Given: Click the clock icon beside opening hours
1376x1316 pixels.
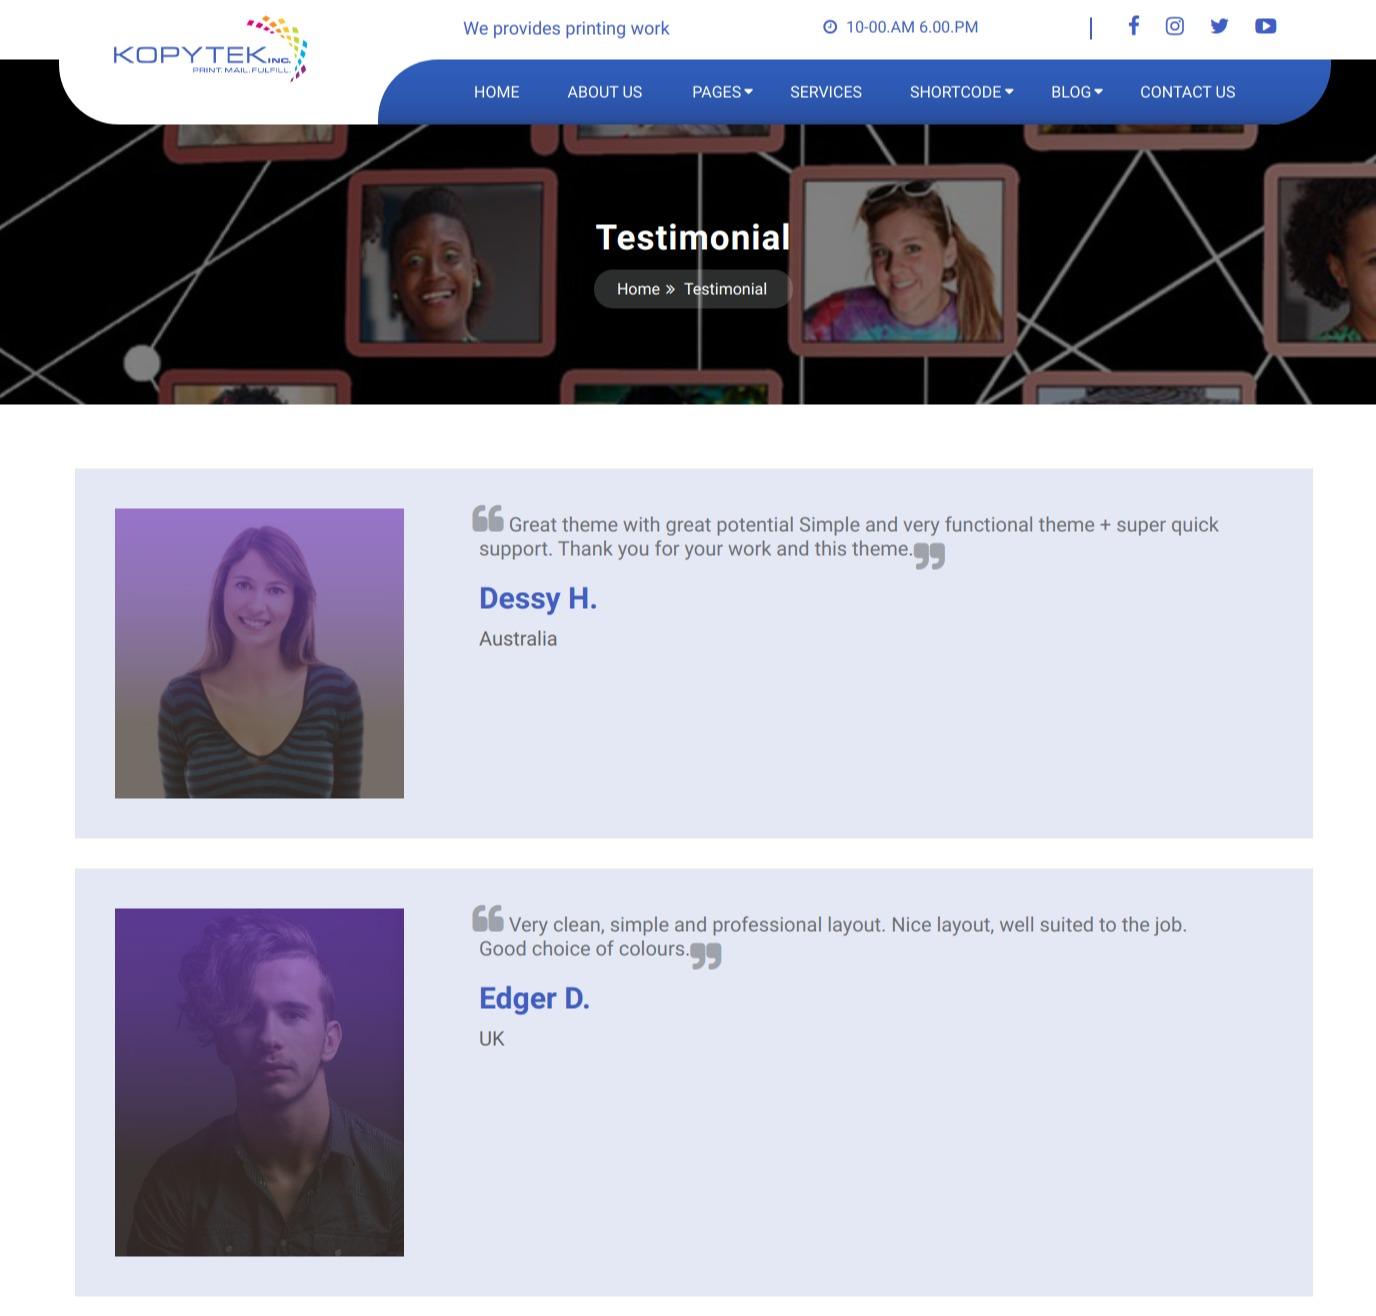Looking at the screenshot, I should point(830,27).
